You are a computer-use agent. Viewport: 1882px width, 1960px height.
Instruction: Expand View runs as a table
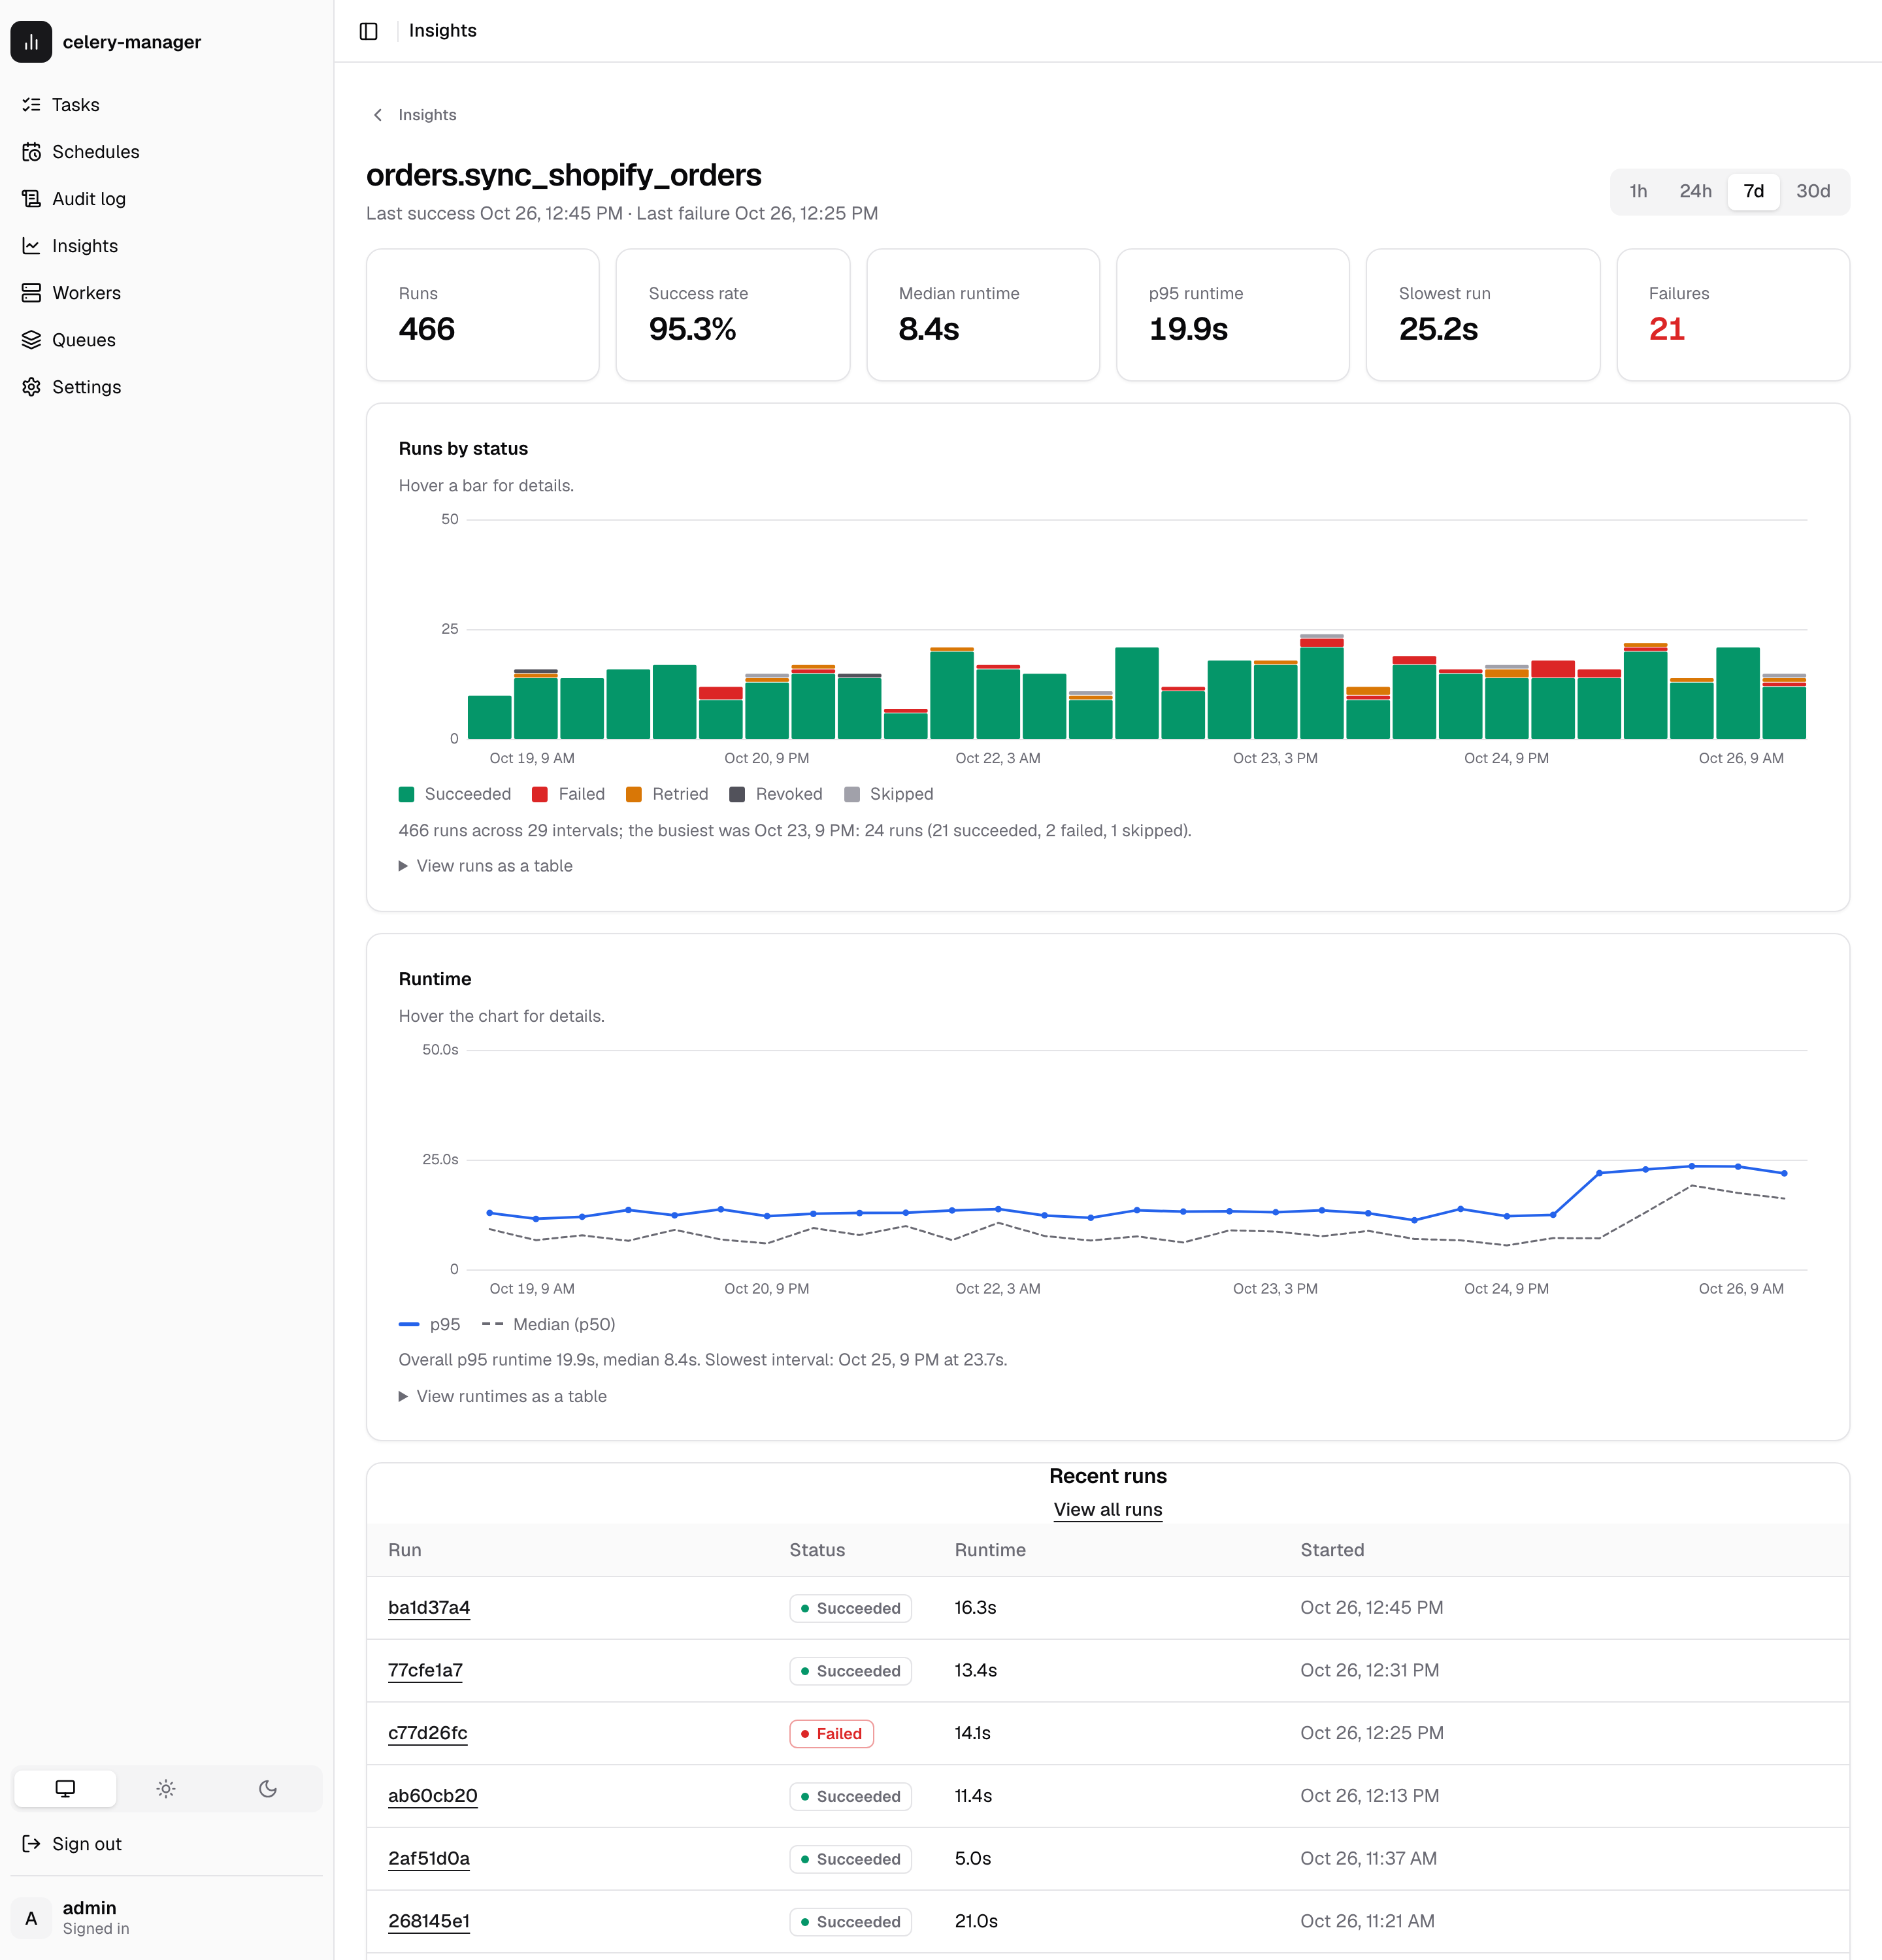486,866
